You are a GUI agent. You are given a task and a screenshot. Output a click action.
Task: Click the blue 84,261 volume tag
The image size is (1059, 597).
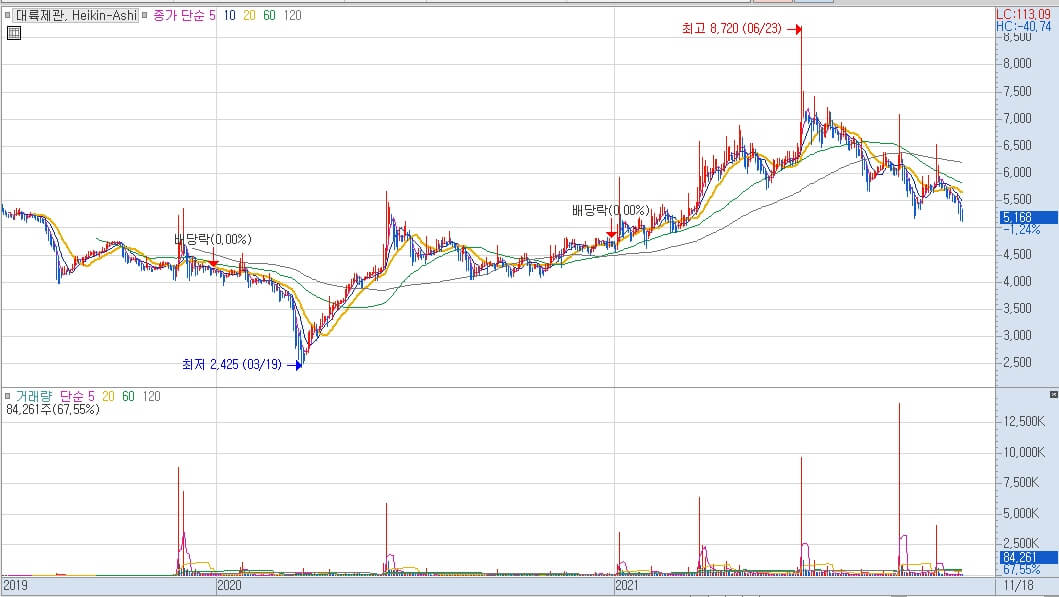point(1029,558)
